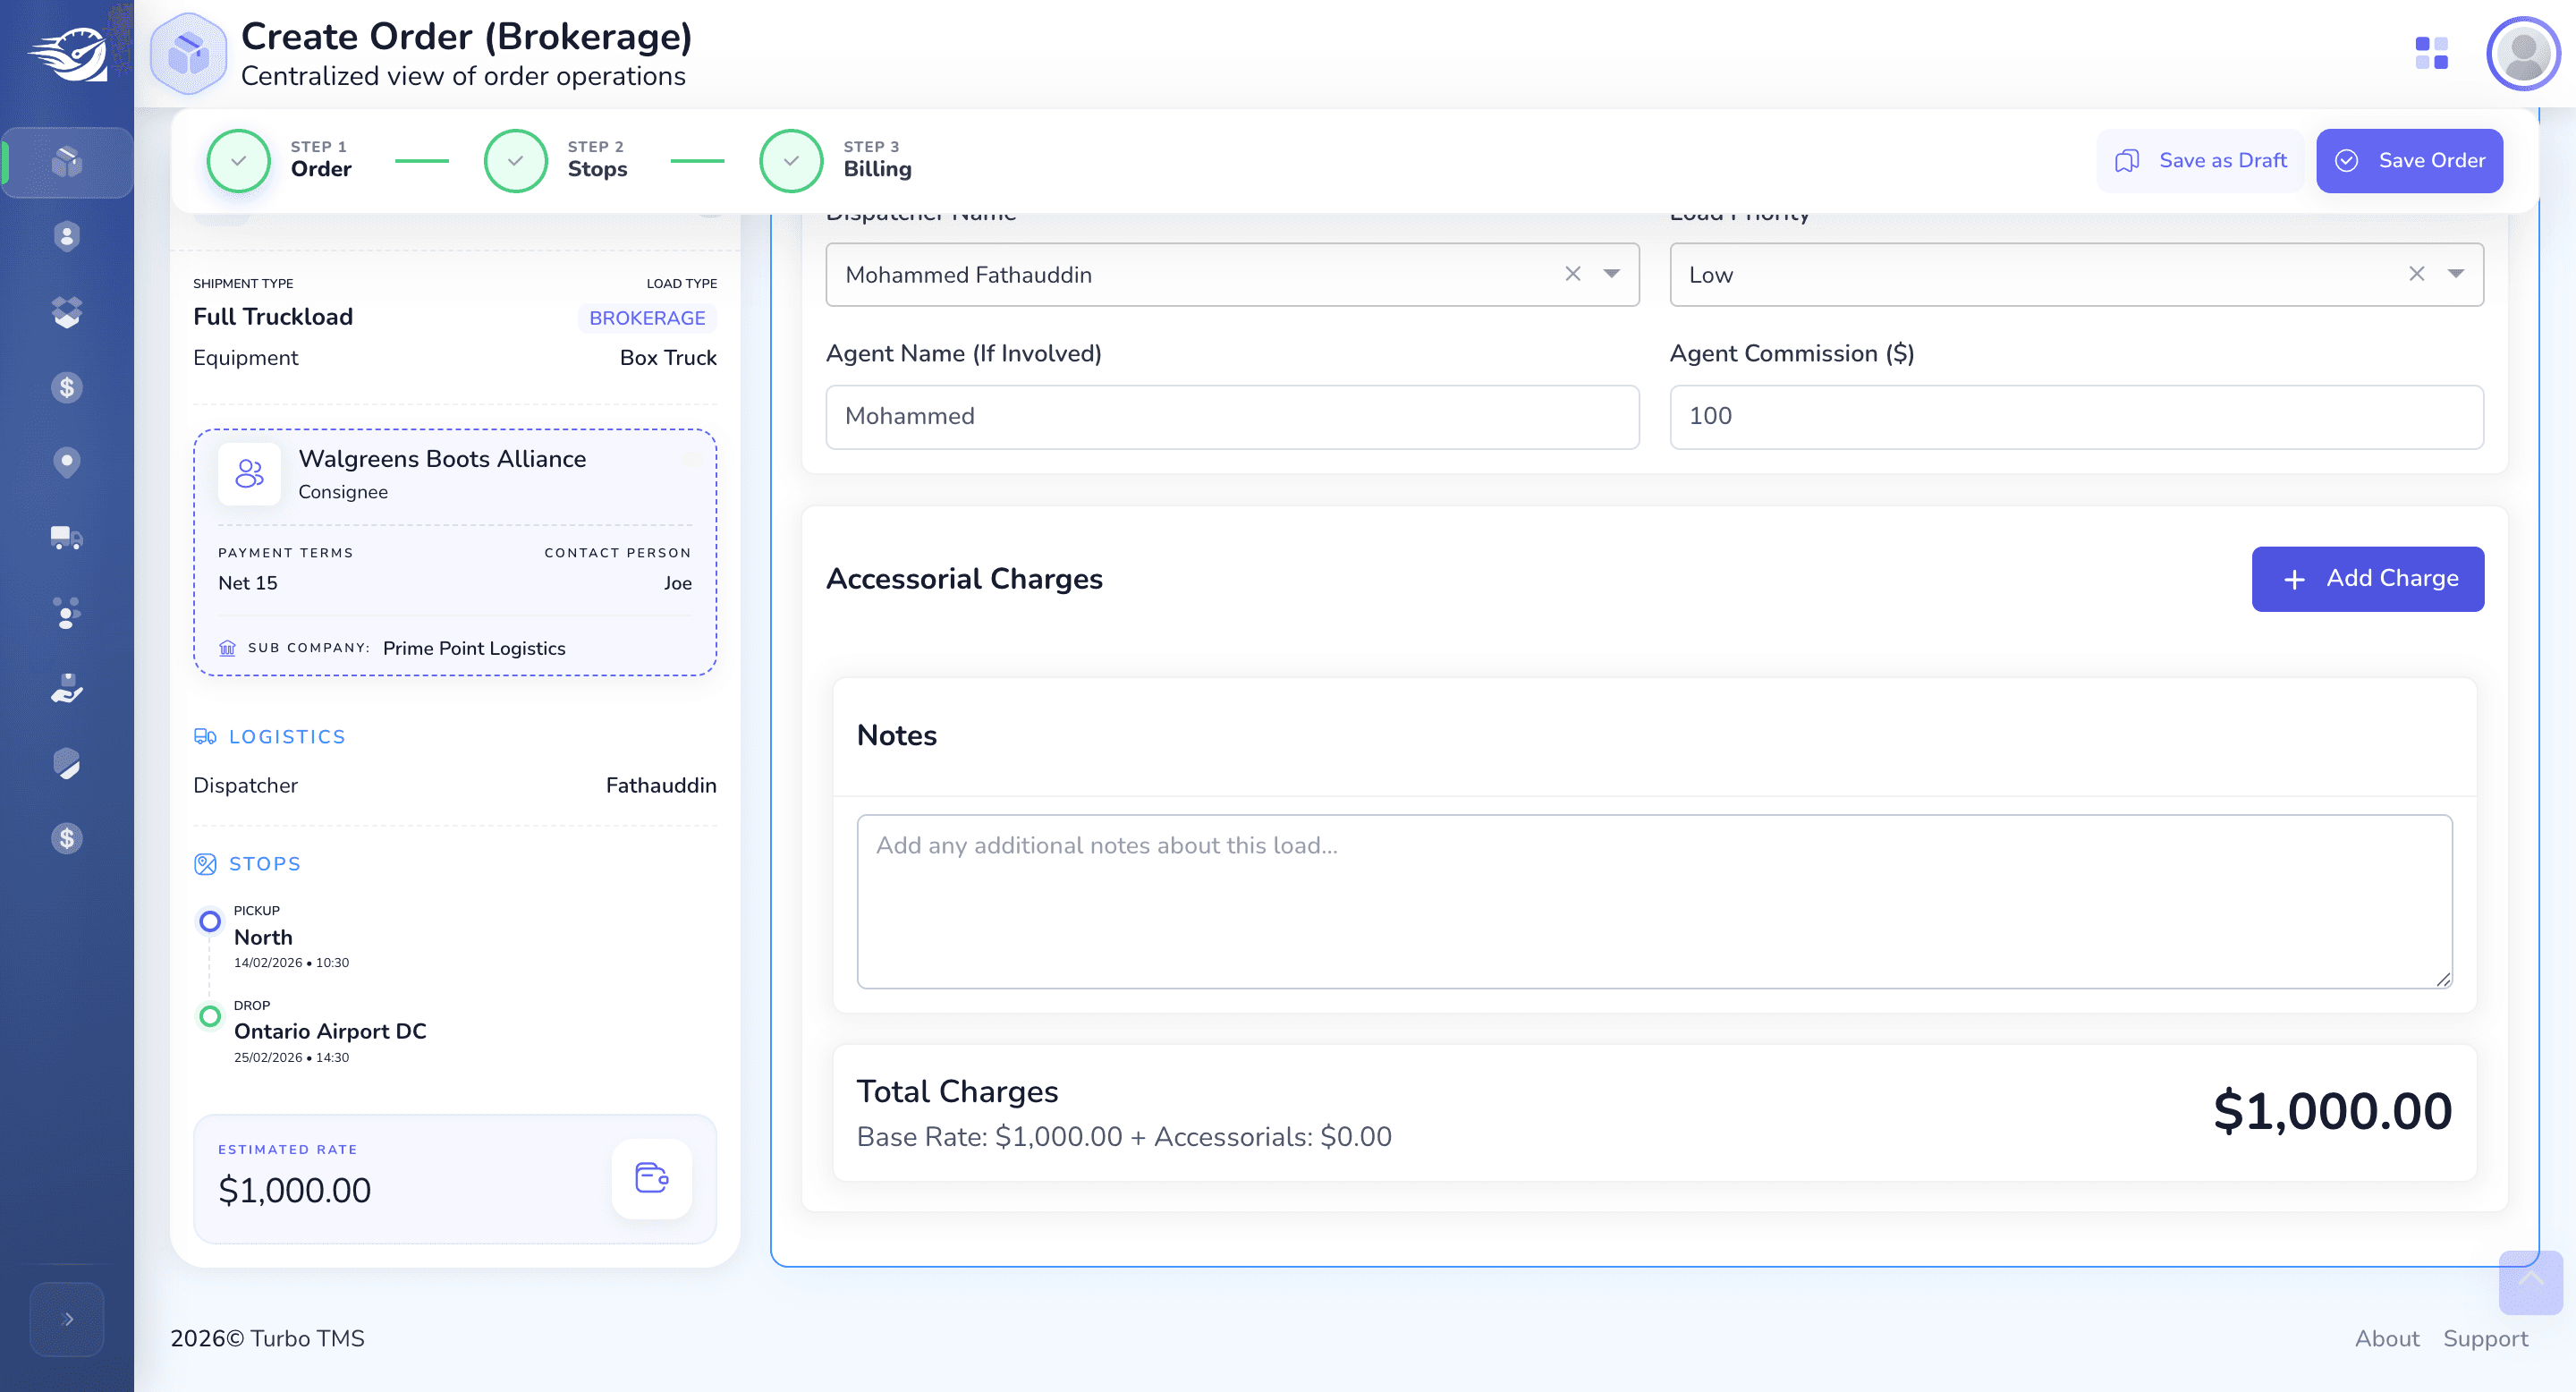Go to Step 1 Order
Image resolution: width=2576 pixels, height=1392 pixels.
point(280,160)
